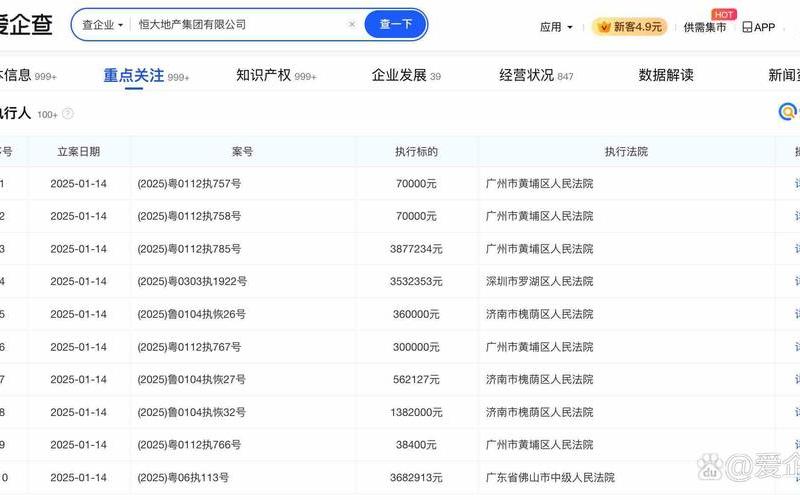Open the APP download link

click(x=759, y=27)
